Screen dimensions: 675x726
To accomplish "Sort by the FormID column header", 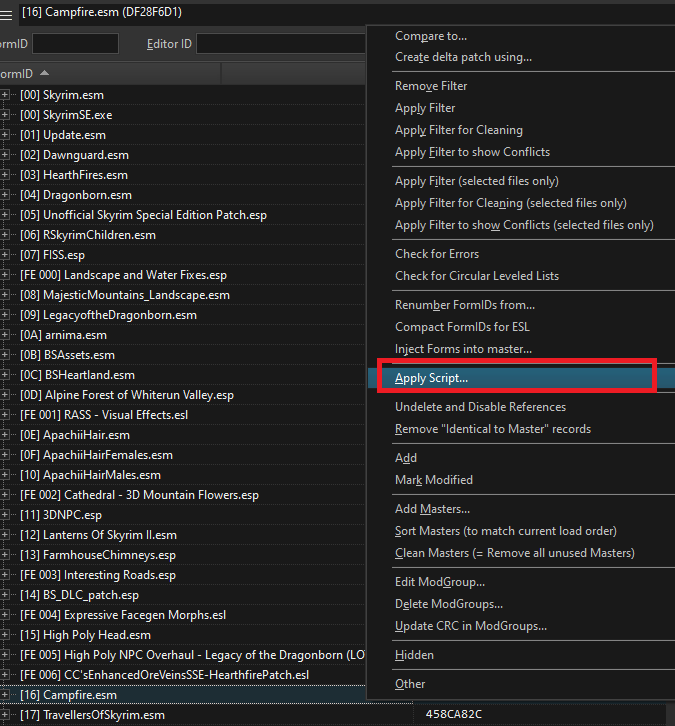I will [x=110, y=74].
